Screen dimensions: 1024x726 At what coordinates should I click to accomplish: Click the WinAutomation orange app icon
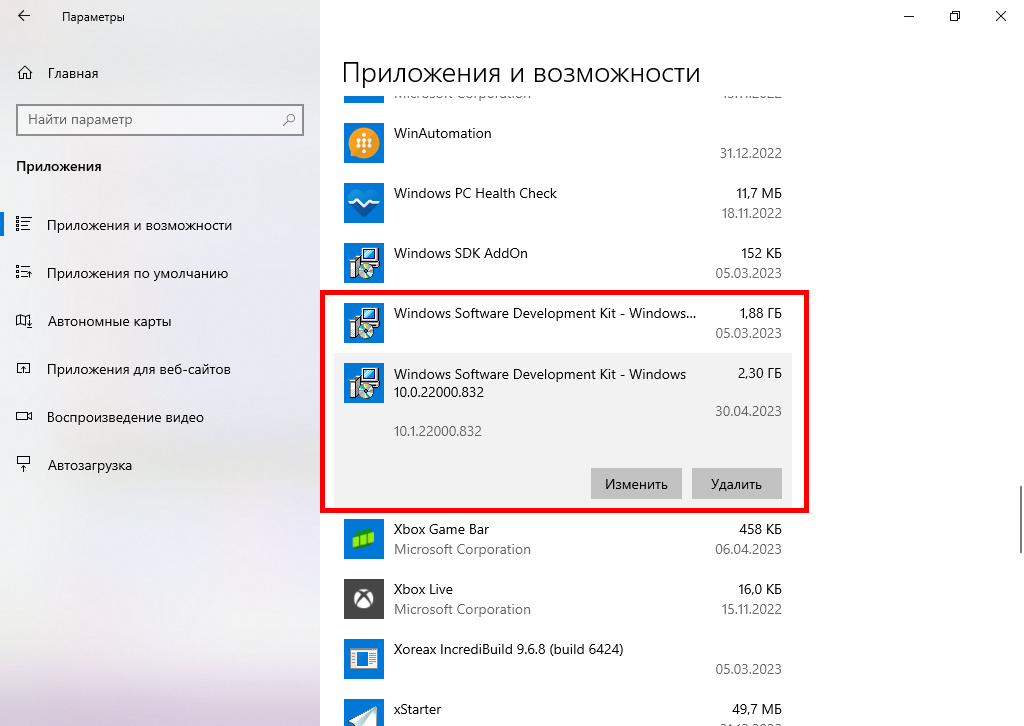tap(364, 143)
